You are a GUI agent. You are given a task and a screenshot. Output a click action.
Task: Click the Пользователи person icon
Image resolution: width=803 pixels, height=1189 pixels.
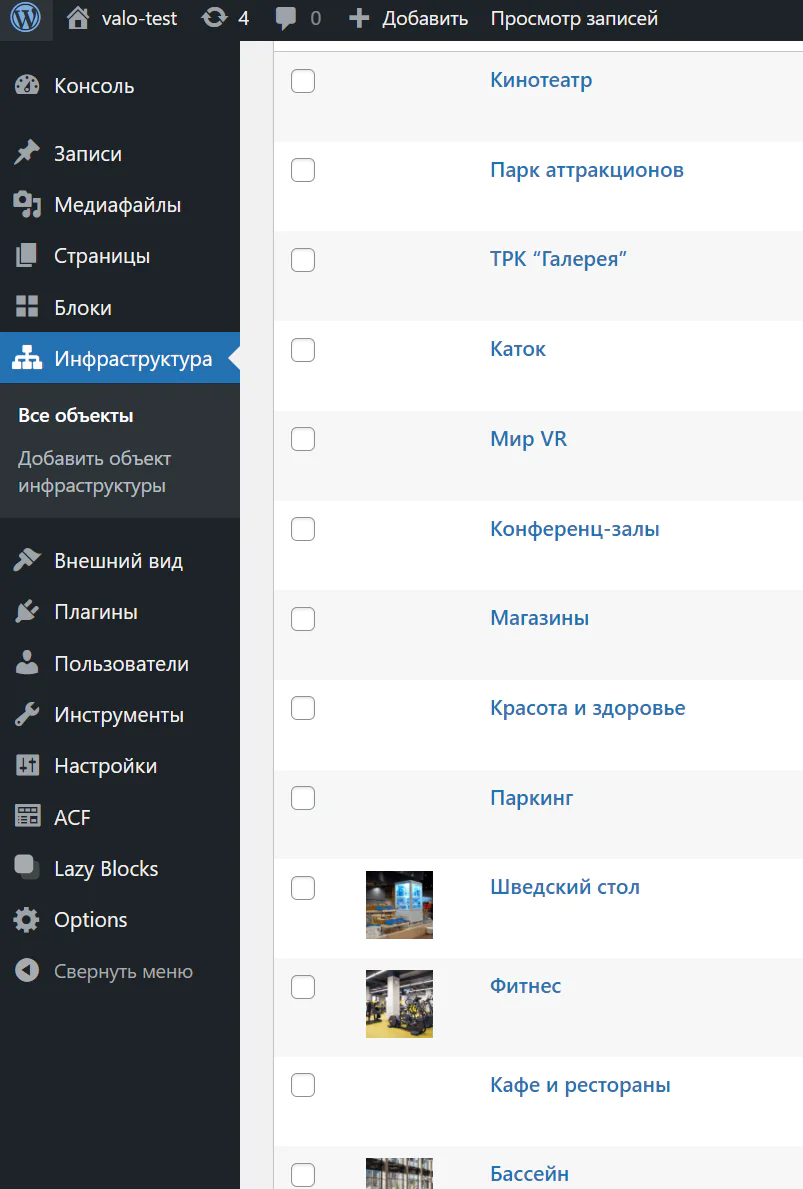[x=27, y=663]
